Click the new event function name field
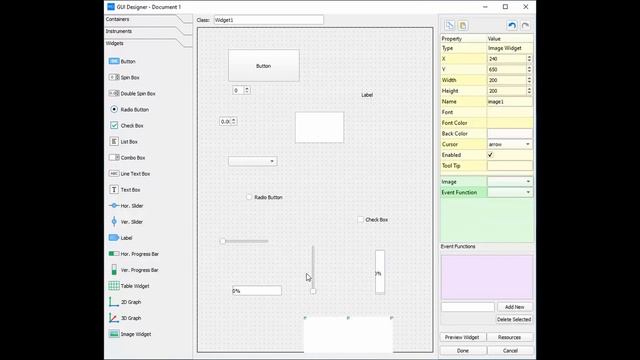 pyautogui.click(x=468, y=307)
